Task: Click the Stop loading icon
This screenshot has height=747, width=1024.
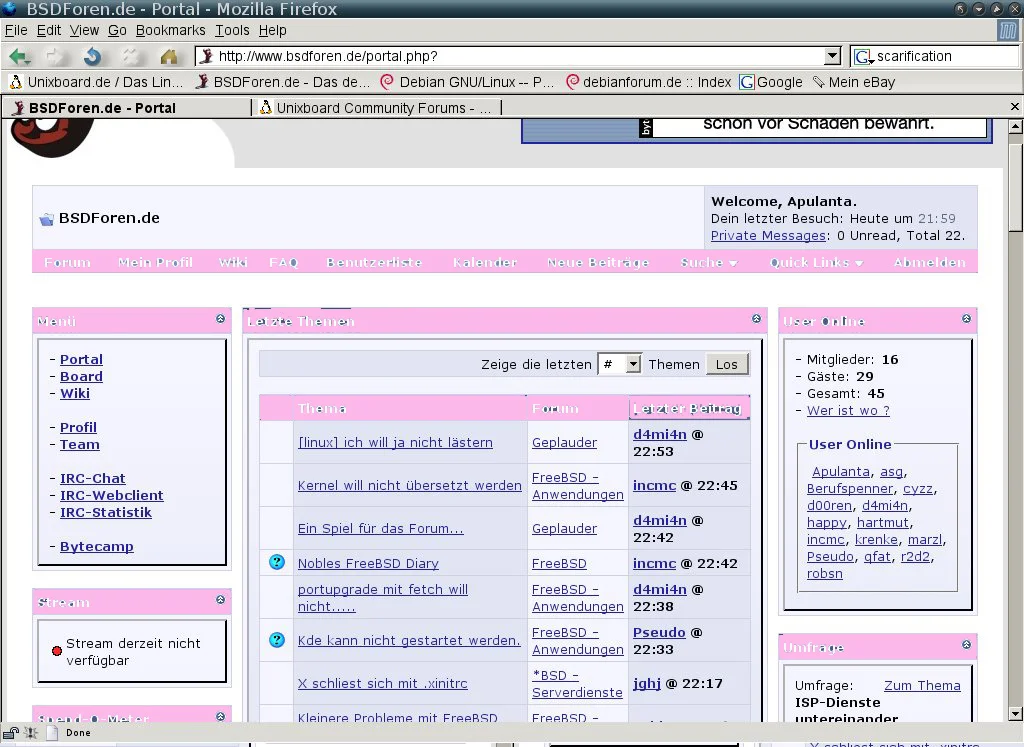Action: [x=131, y=57]
